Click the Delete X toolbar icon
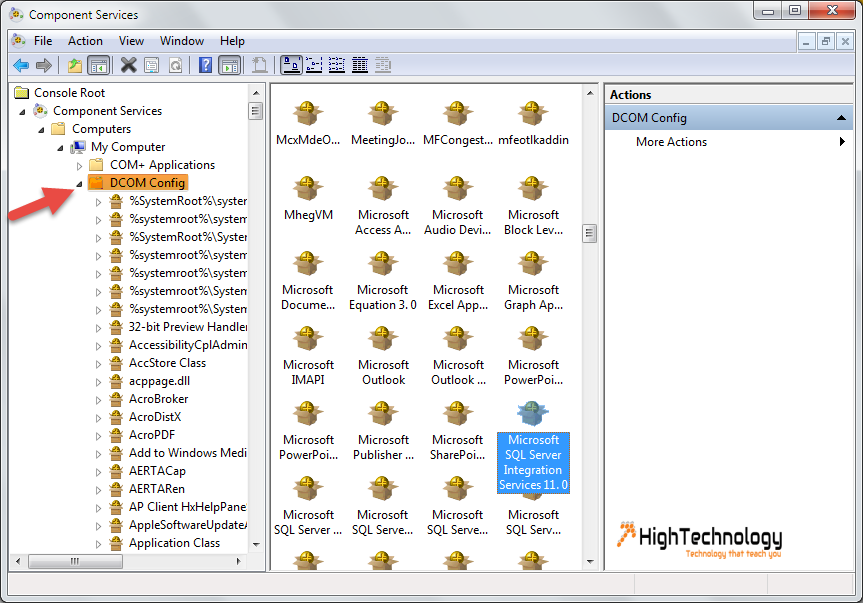Image resolution: width=863 pixels, height=603 pixels. 128,65
